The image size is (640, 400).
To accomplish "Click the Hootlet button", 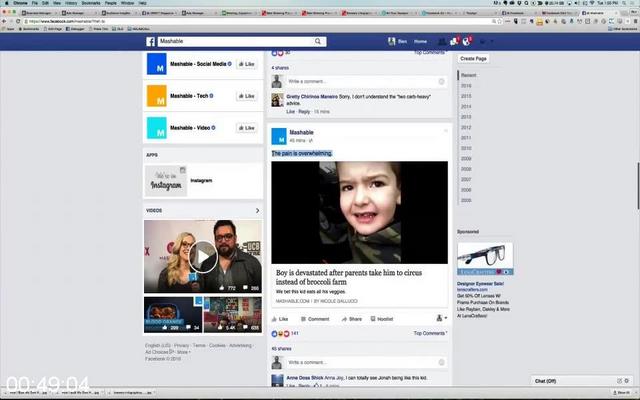I will tap(382, 319).
